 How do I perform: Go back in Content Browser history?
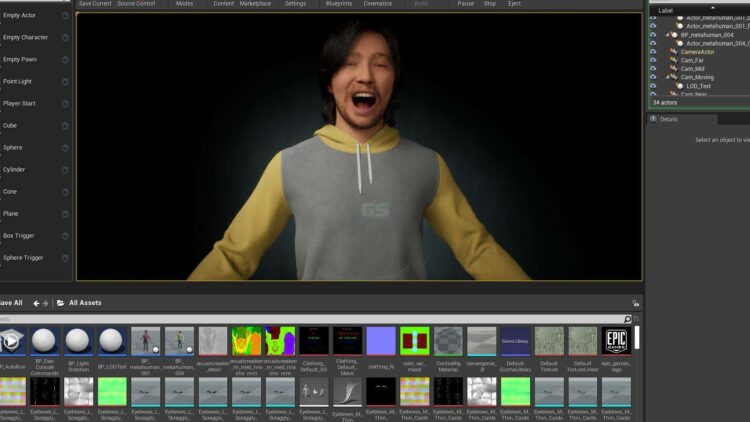[36, 303]
